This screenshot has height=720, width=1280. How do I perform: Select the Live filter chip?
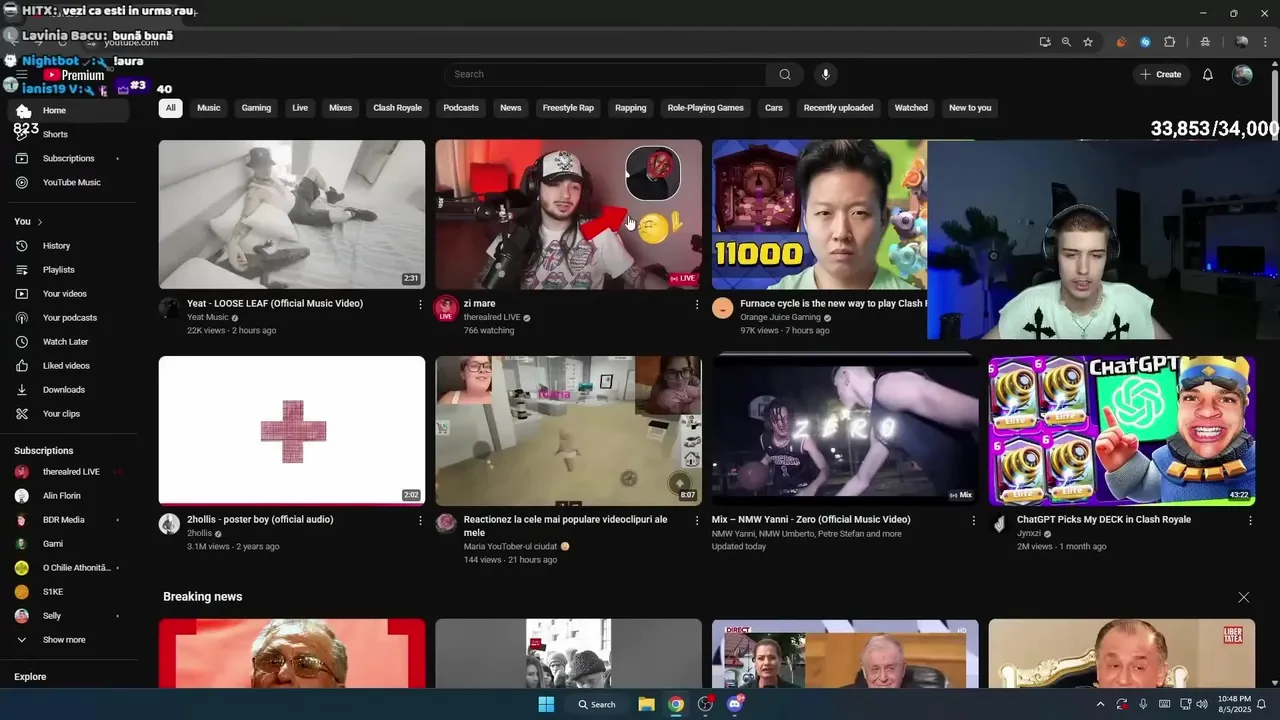(300, 108)
